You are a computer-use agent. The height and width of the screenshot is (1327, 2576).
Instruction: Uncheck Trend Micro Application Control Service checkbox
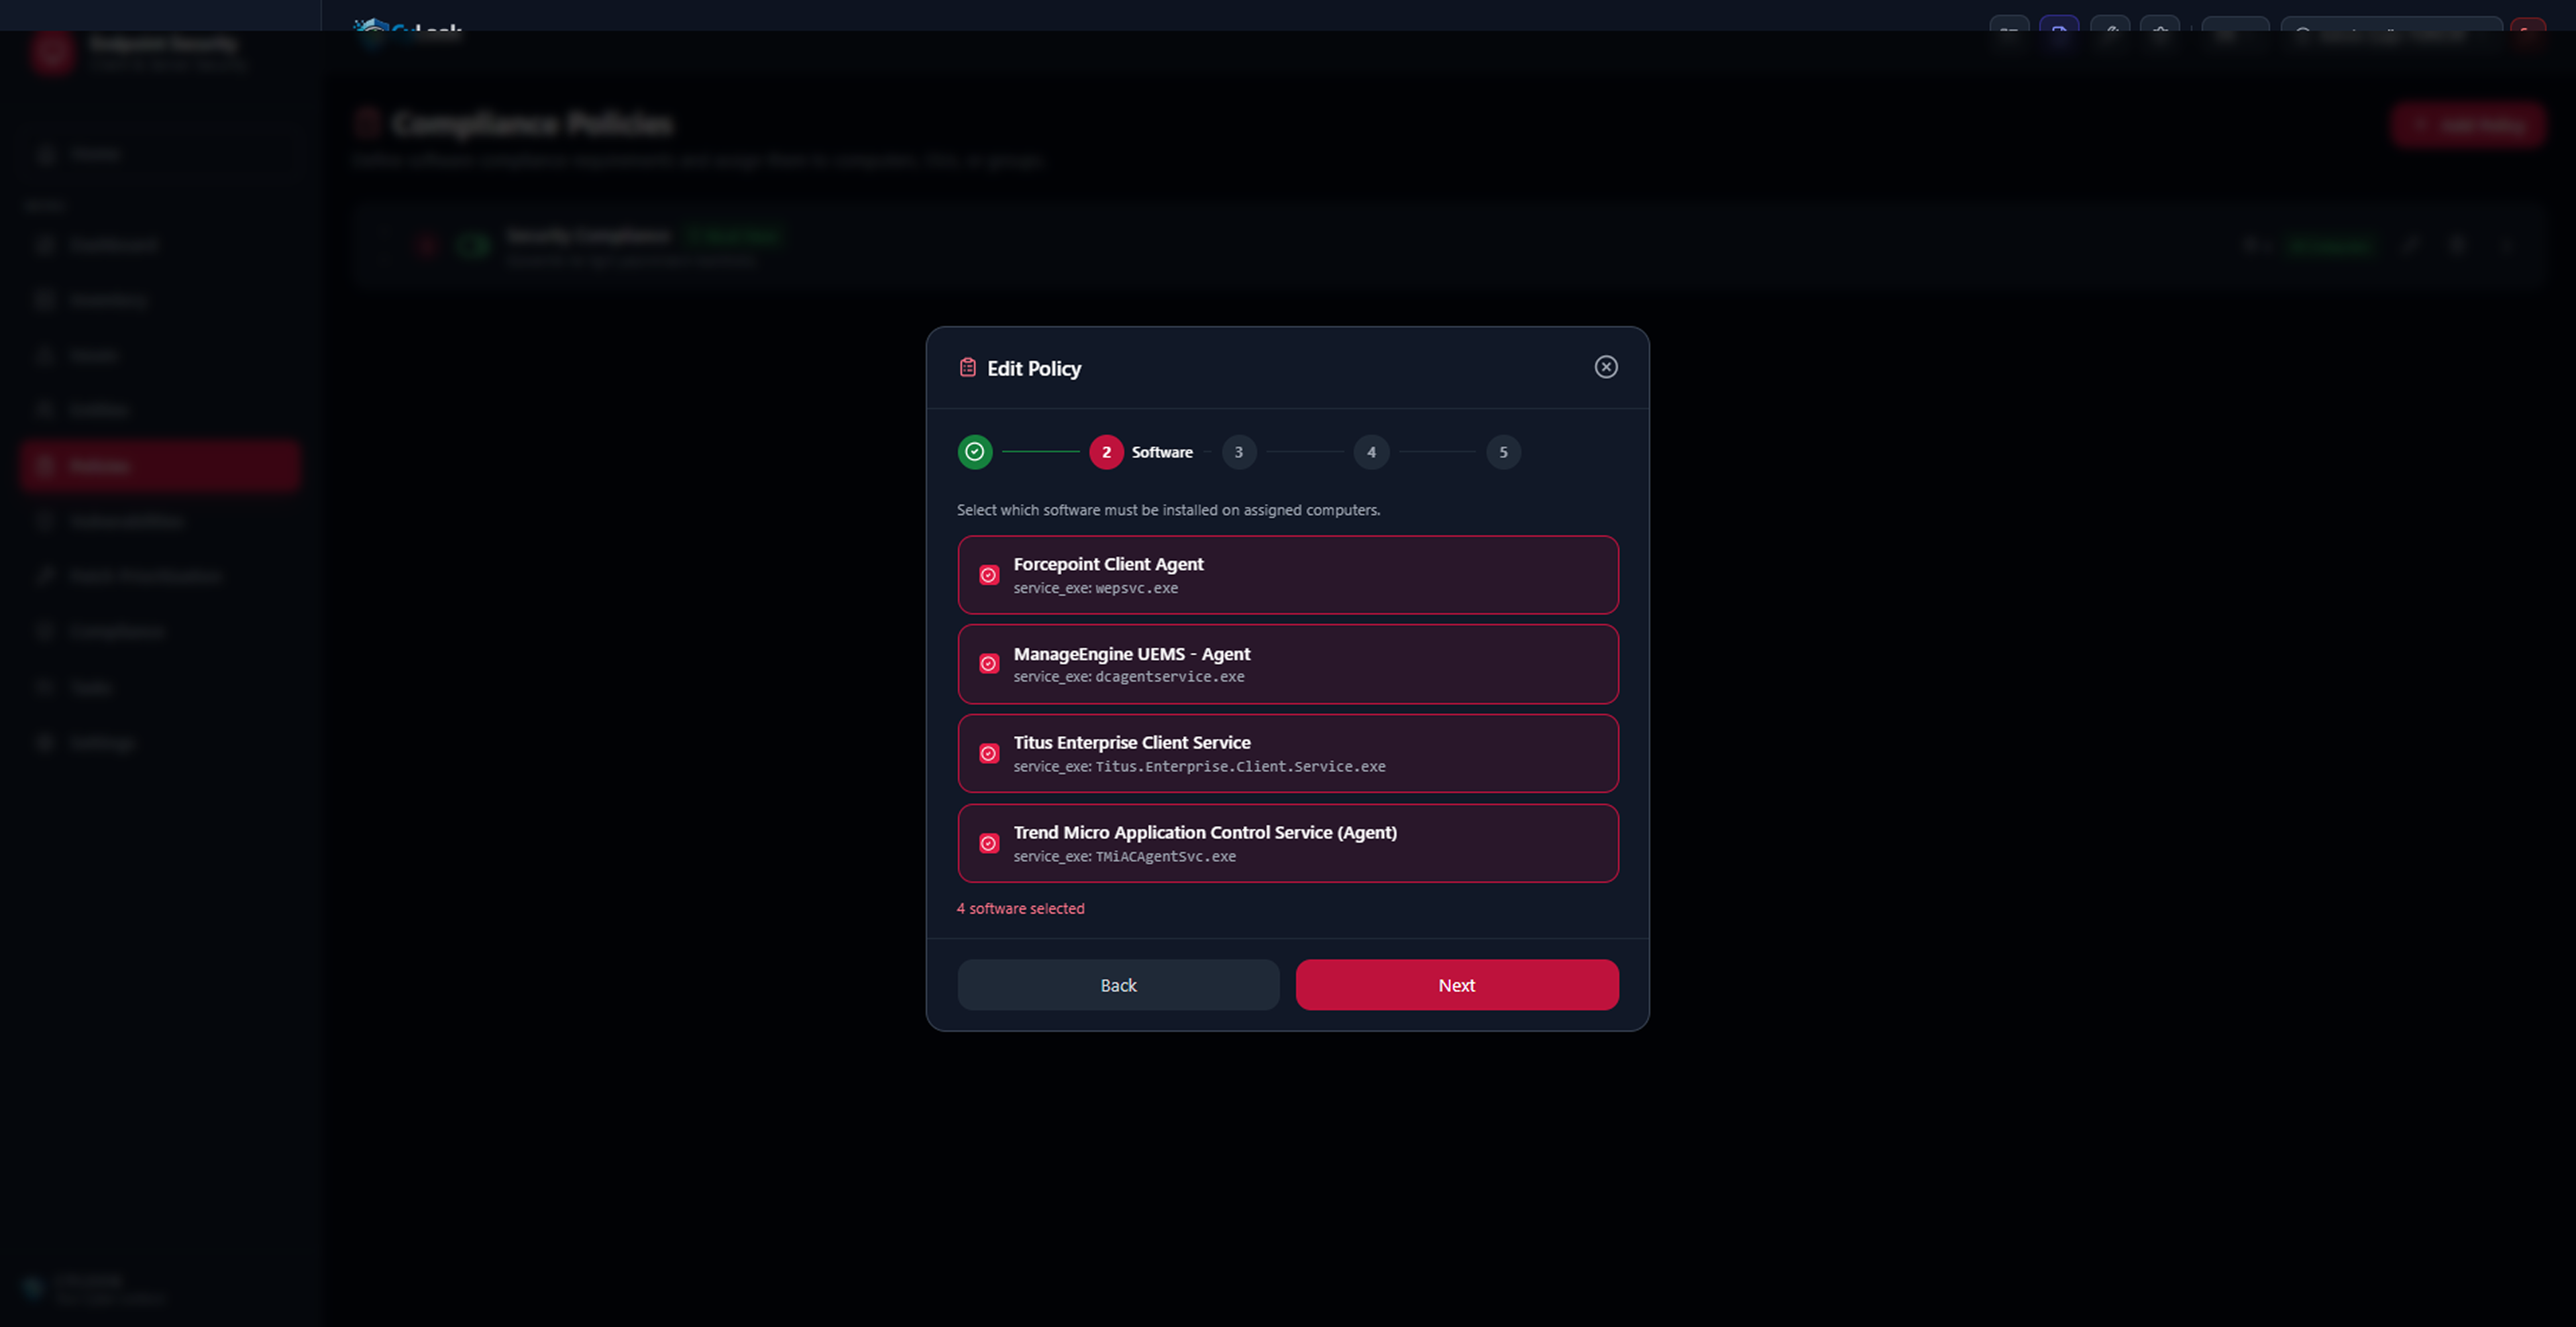click(x=988, y=844)
